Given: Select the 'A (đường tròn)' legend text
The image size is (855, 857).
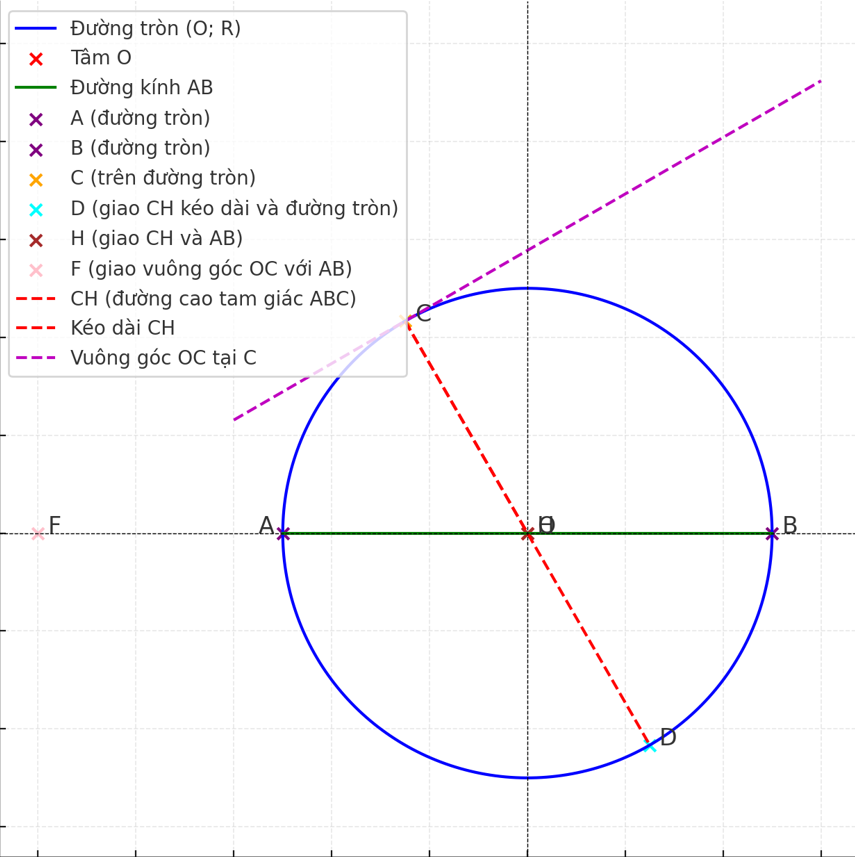Looking at the screenshot, I should [140, 118].
